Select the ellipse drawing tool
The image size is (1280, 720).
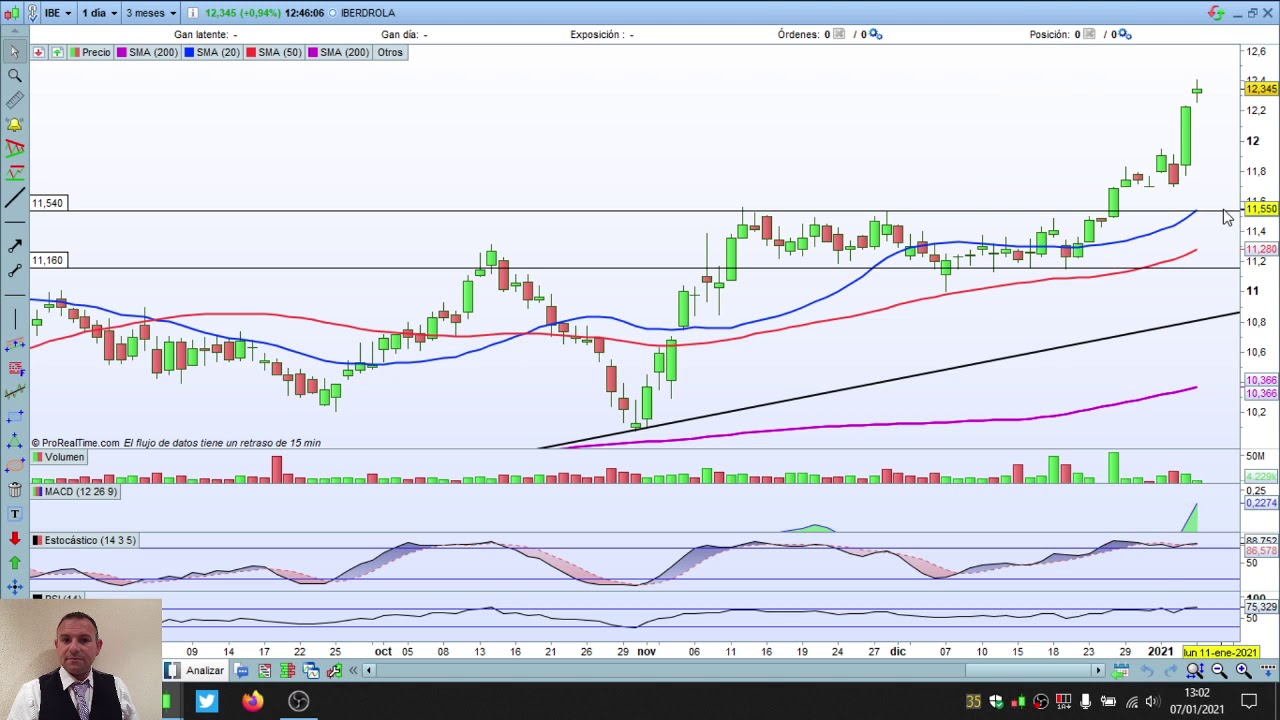click(x=14, y=465)
